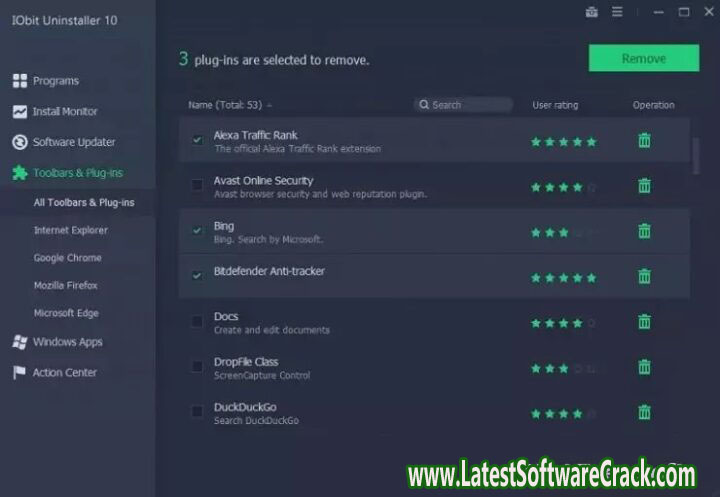Uncheck the Alexa Traffic Rank checkbox
Image resolution: width=720 pixels, height=497 pixels.
[197, 140]
